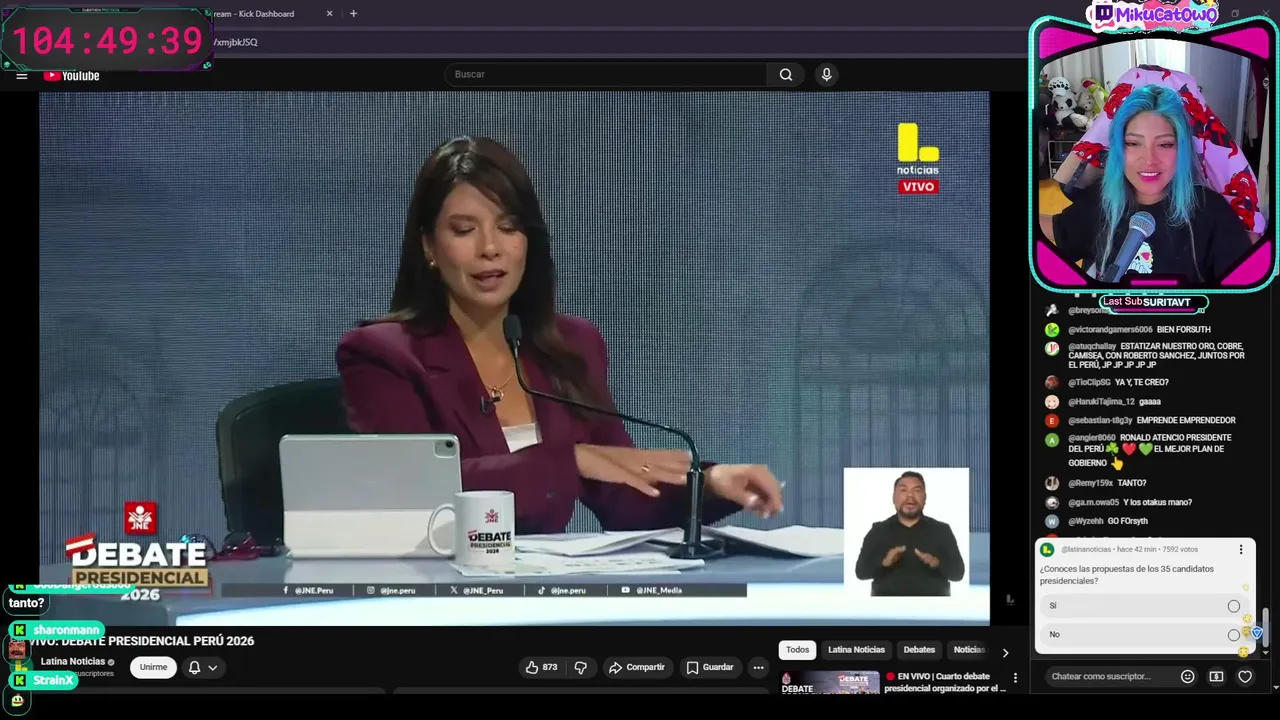Open the Cuarto debate presidencial title link

click(945, 683)
